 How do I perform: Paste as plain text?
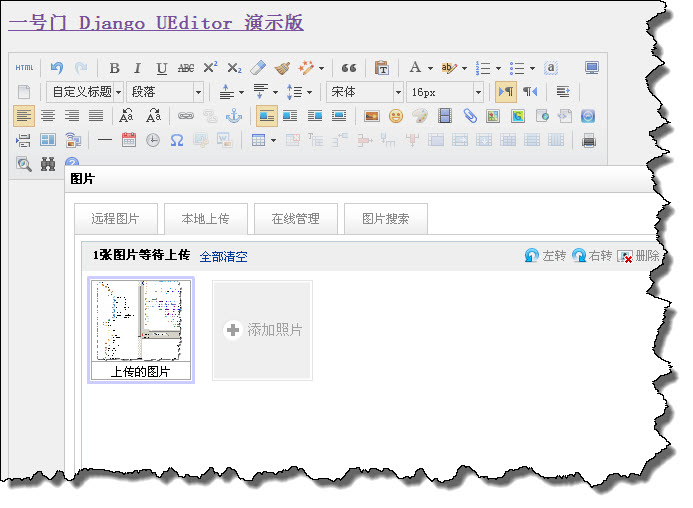(x=381, y=68)
